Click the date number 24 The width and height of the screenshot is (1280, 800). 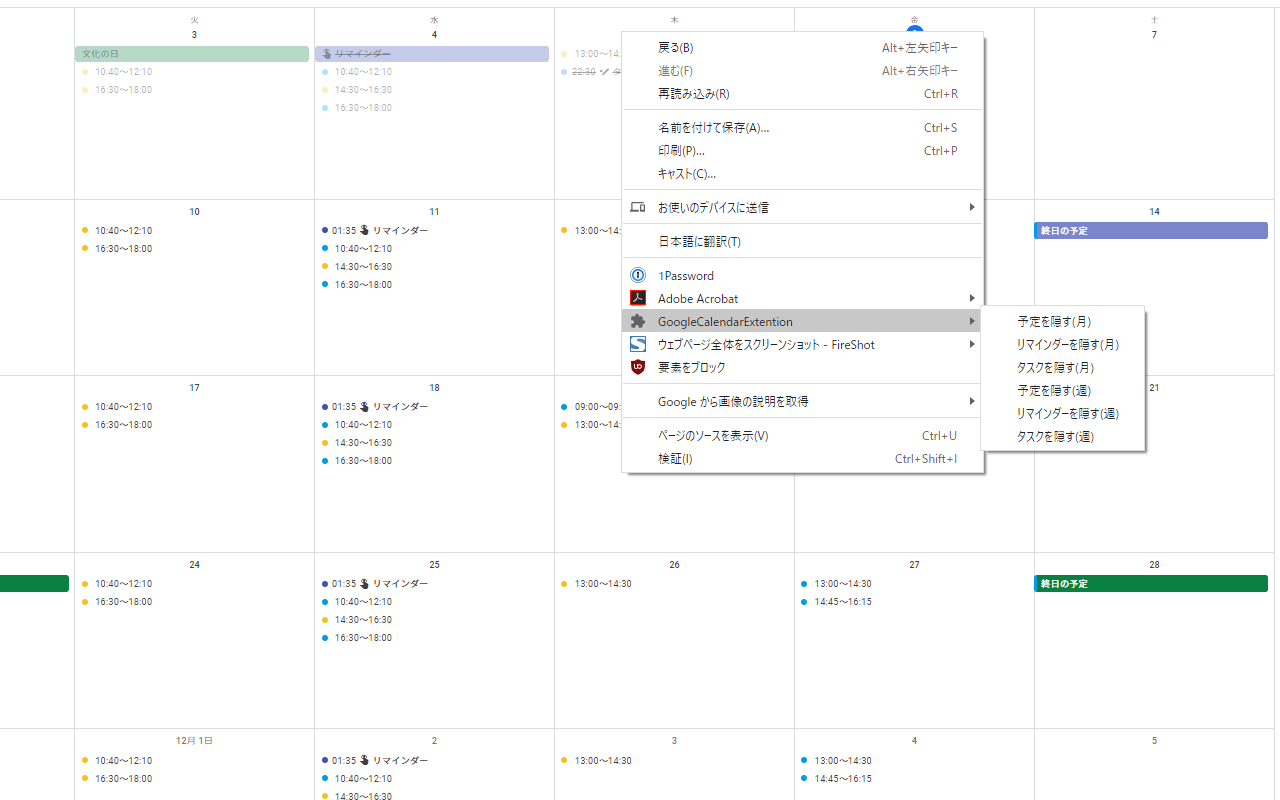(194, 565)
